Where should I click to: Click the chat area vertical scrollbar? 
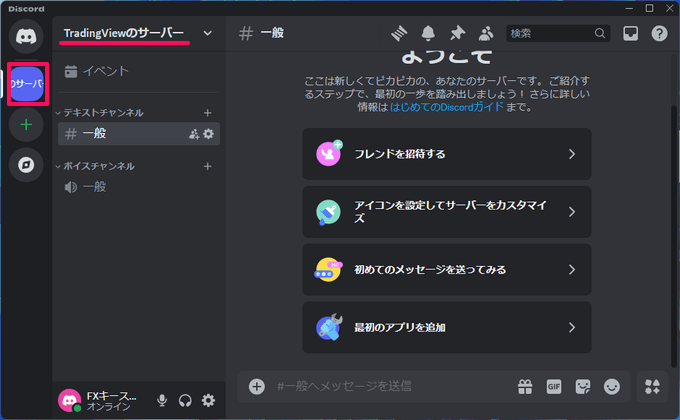point(674,236)
